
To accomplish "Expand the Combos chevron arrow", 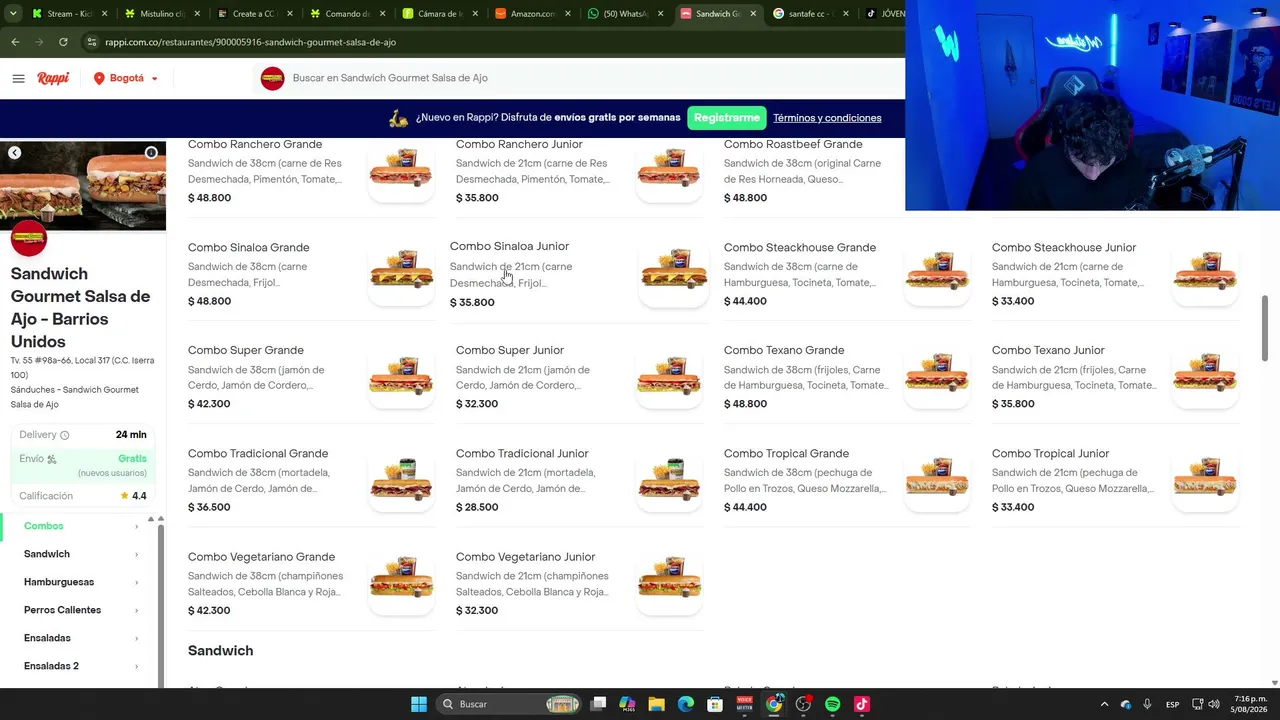I will click(137, 526).
